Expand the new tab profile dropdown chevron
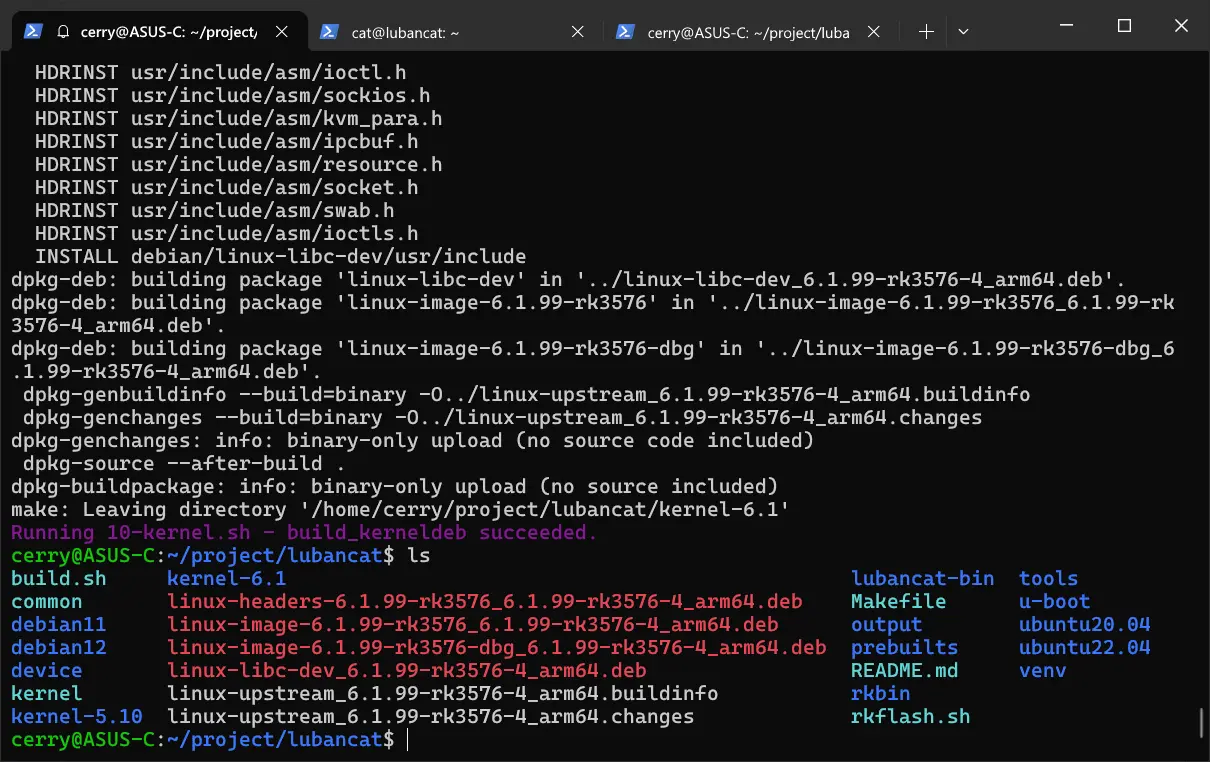This screenshot has width=1210, height=762. (x=963, y=32)
